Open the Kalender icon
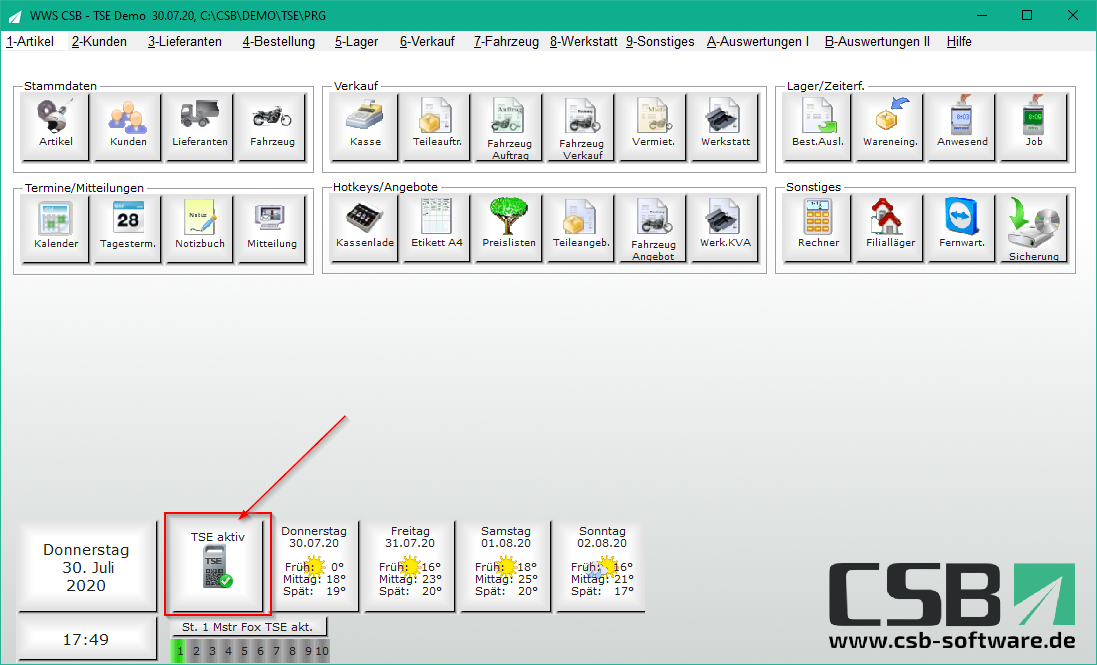 (55, 229)
